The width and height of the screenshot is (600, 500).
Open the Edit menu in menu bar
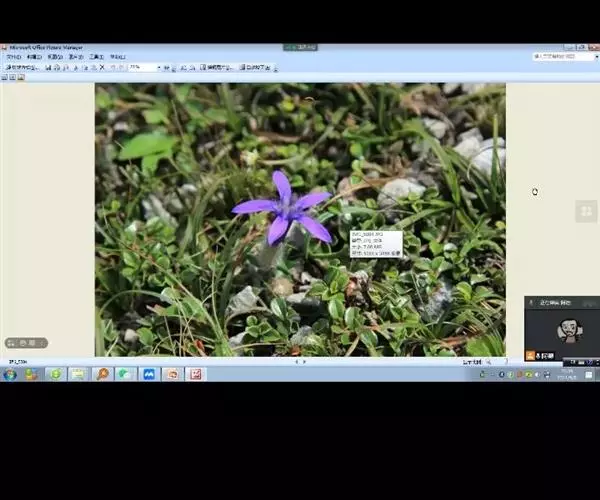point(36,57)
